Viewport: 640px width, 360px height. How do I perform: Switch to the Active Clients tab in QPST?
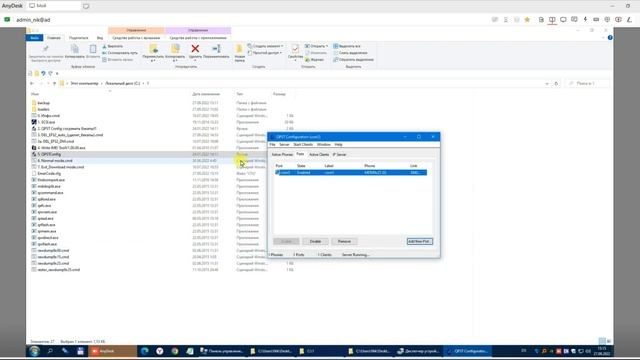click(319, 155)
